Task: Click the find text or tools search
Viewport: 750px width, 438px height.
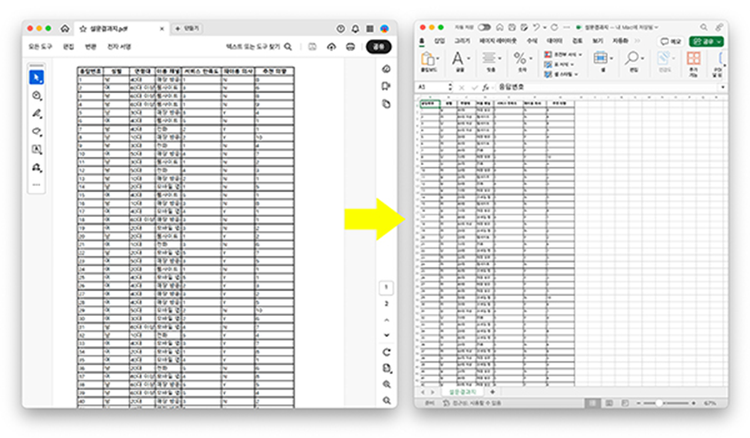Action: pos(259,47)
